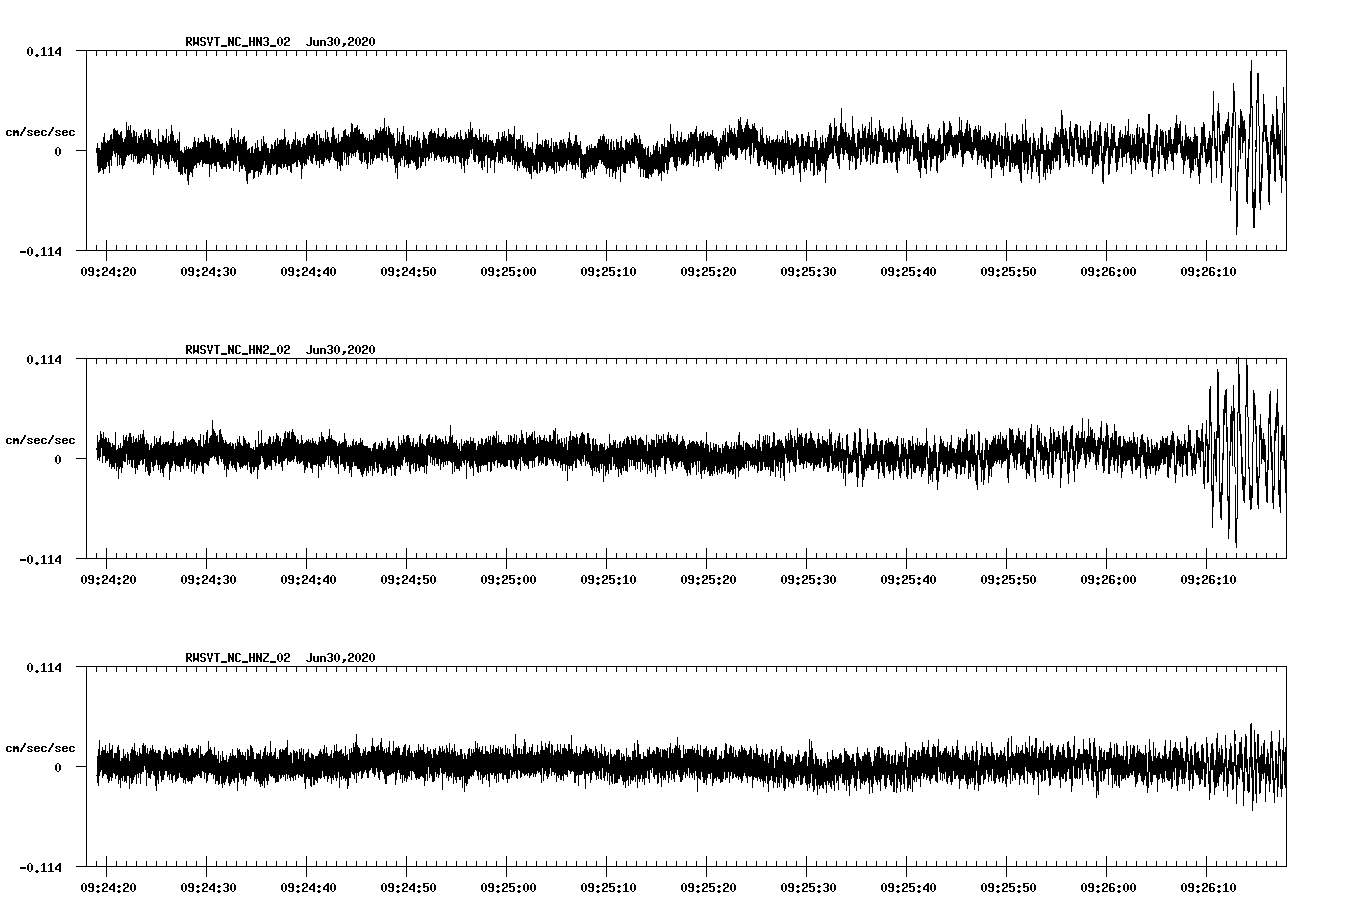Click the 09:25:50 time label under HNZ plot
The image size is (1358, 924).
click(x=1008, y=887)
